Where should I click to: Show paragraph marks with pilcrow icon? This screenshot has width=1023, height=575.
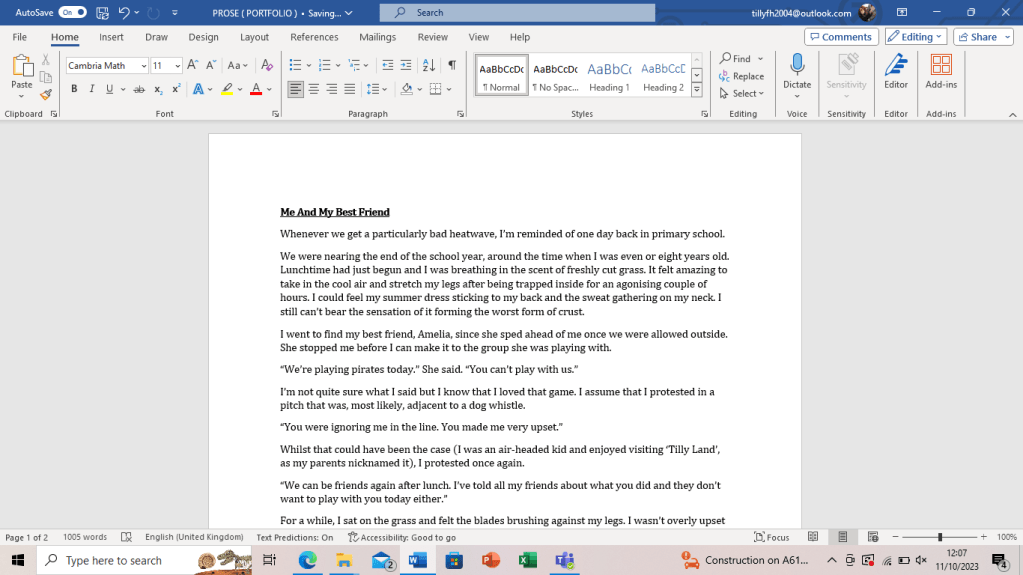pos(452,65)
